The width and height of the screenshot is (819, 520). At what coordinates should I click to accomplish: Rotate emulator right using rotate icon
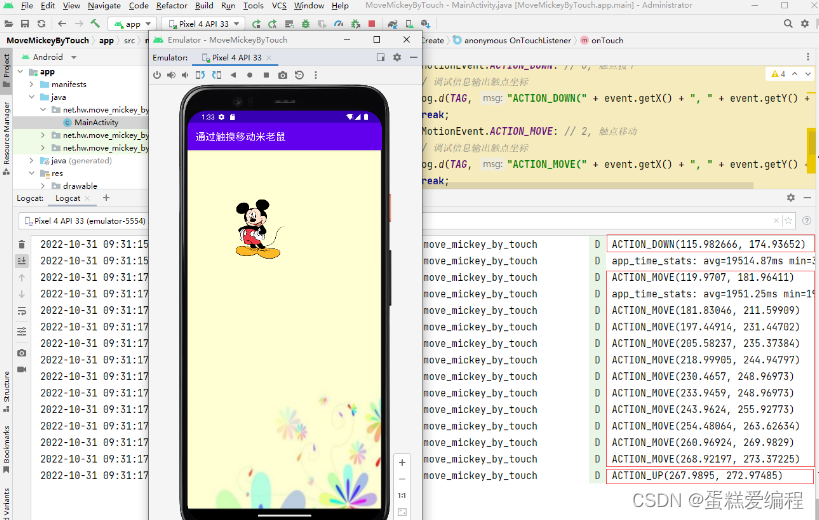click(x=217, y=75)
